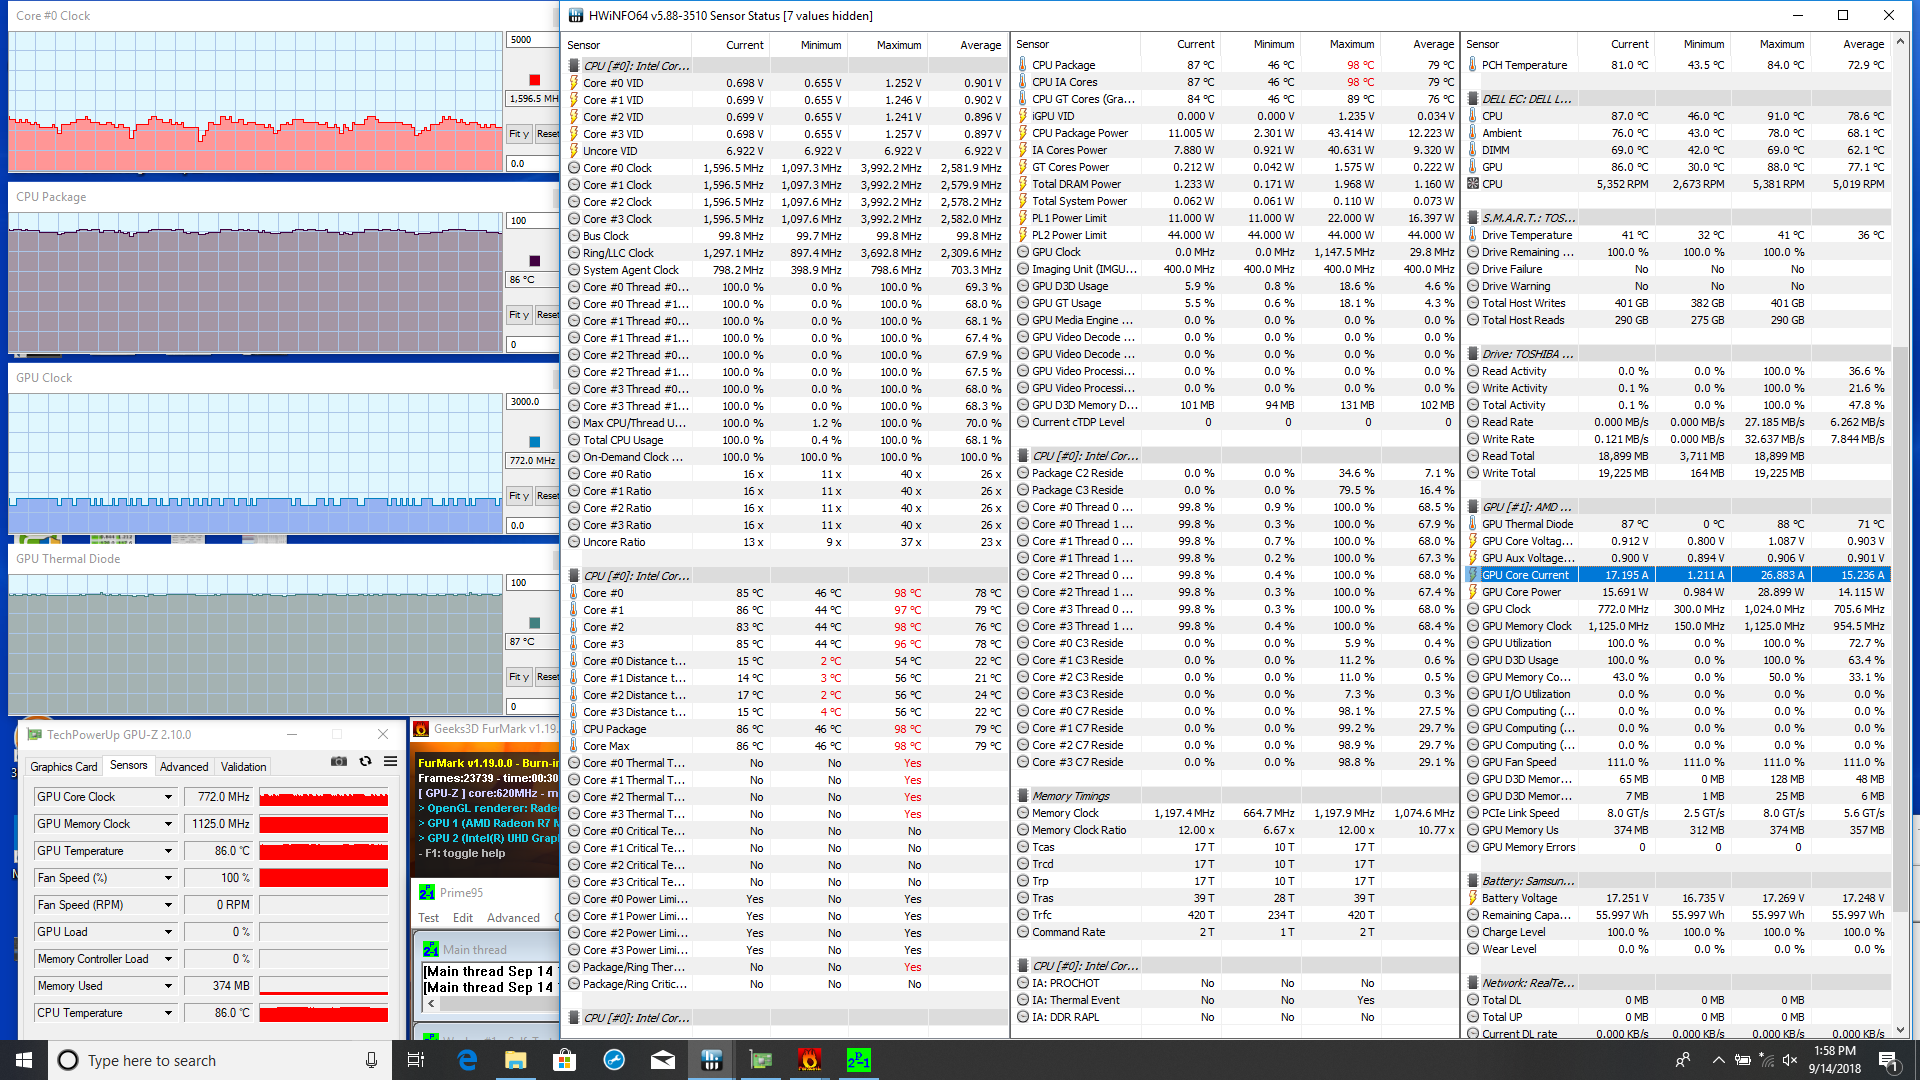The image size is (1920, 1080).
Task: Click the blue color swatch in GPU Clock graph
Action: tap(534, 442)
